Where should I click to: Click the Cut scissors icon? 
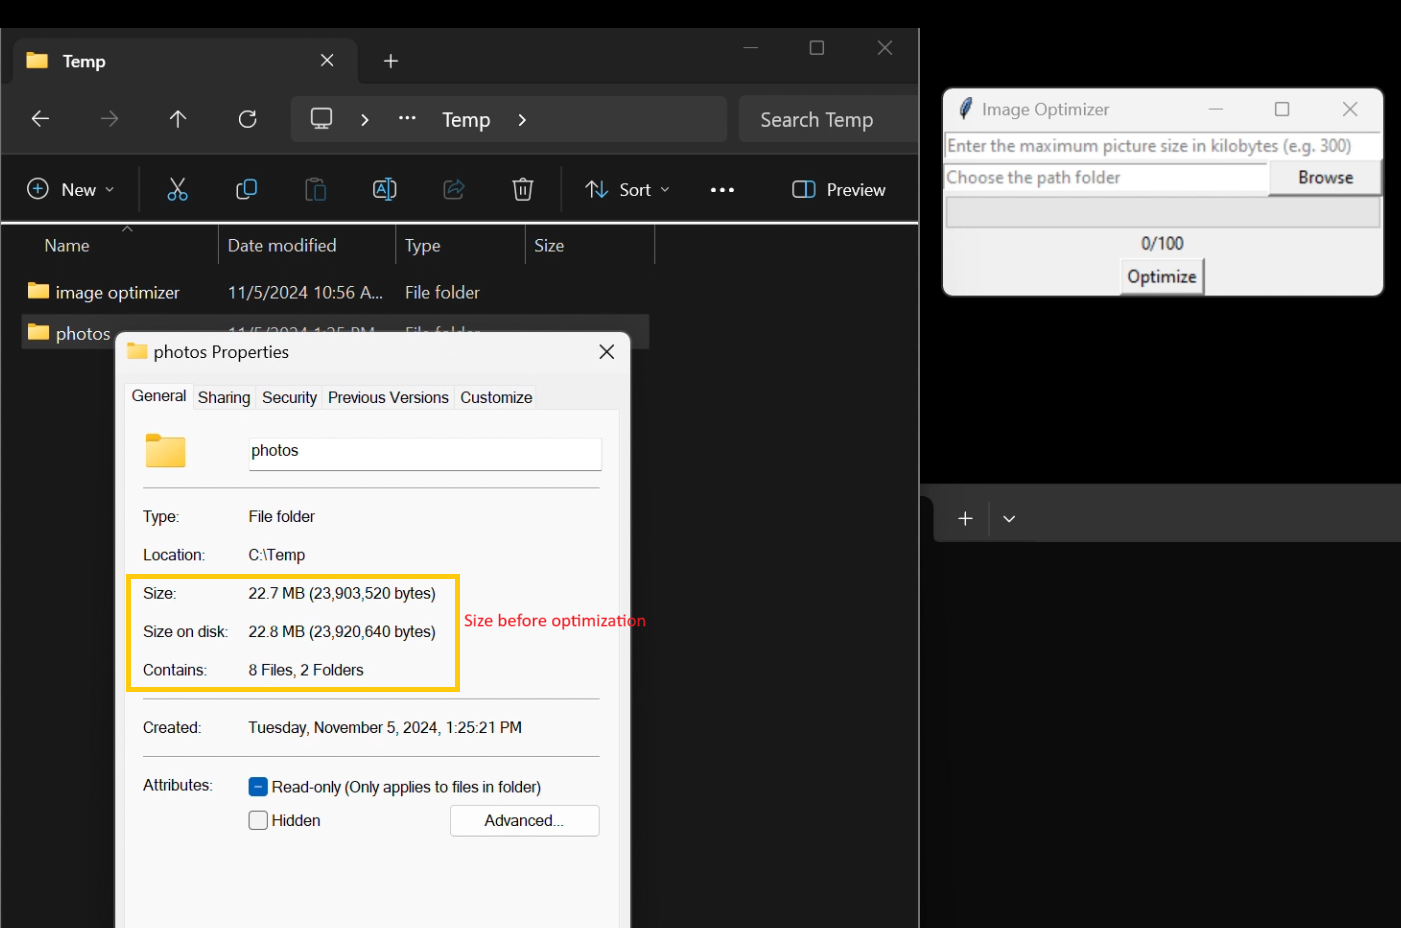177,189
